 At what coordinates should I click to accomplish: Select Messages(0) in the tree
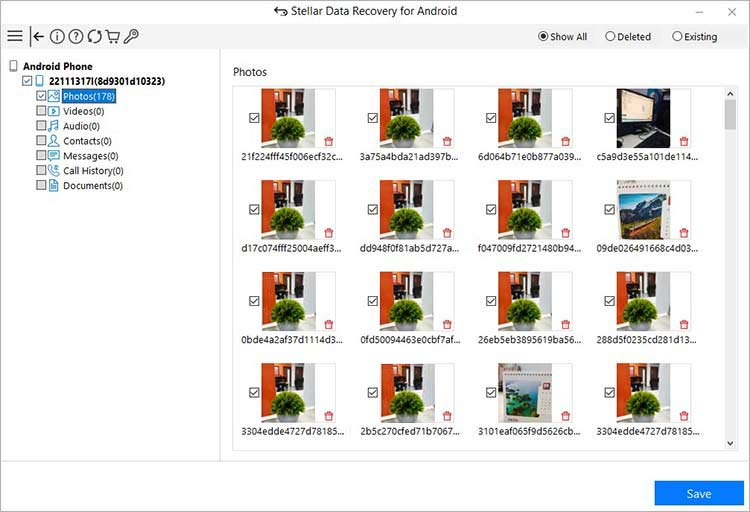[x=90, y=156]
